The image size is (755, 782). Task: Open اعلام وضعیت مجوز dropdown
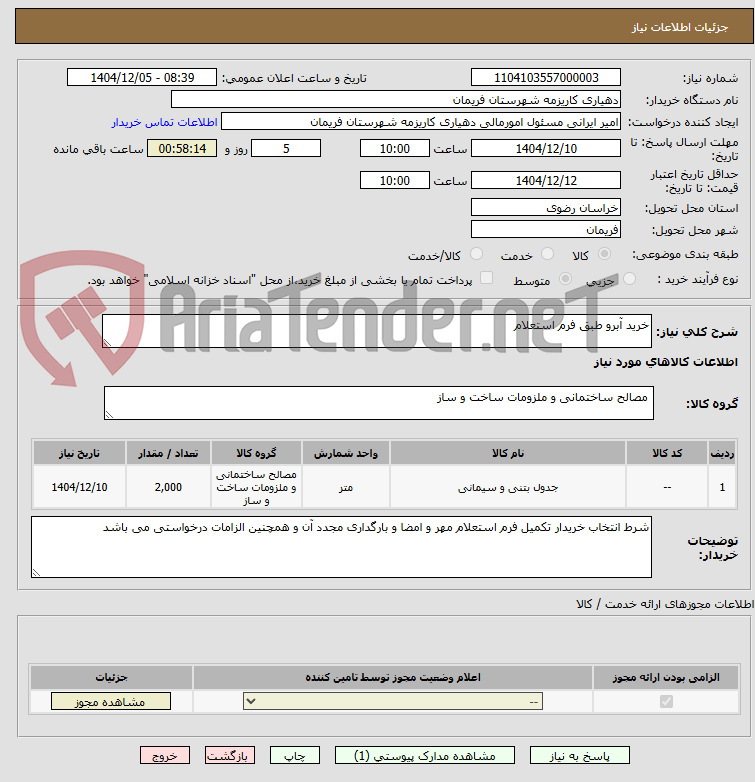[393, 701]
